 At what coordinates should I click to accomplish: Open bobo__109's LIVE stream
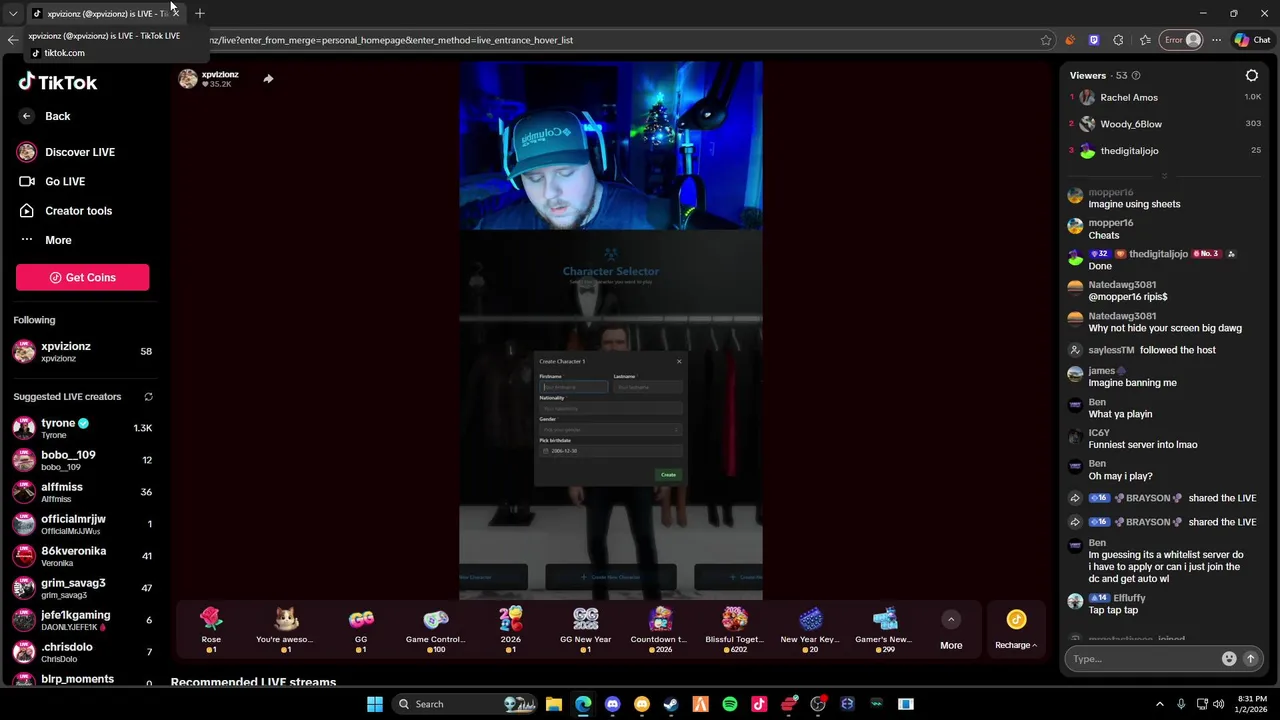(x=82, y=460)
